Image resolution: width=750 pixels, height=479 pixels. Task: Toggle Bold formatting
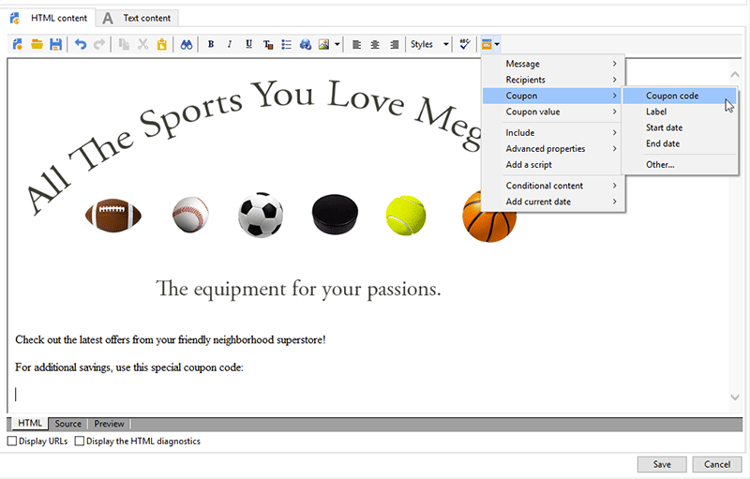211,44
